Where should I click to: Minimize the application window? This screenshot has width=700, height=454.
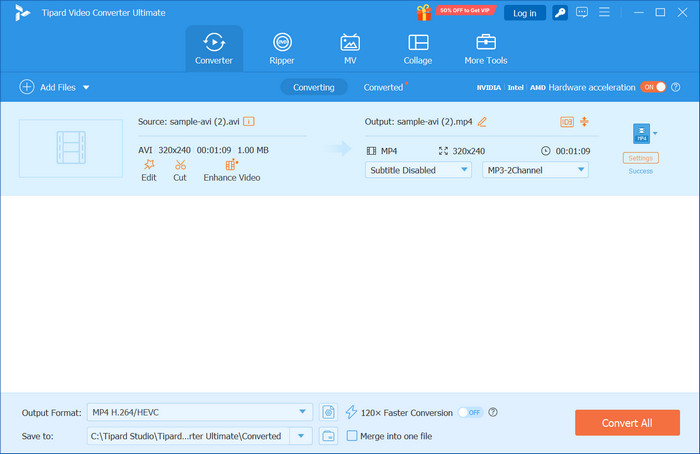(639, 12)
